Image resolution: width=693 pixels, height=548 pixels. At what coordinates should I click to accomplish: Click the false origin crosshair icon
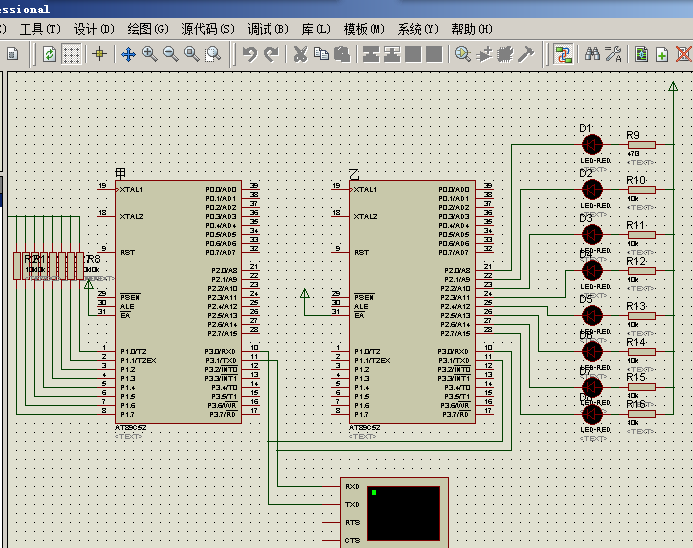(x=99, y=54)
